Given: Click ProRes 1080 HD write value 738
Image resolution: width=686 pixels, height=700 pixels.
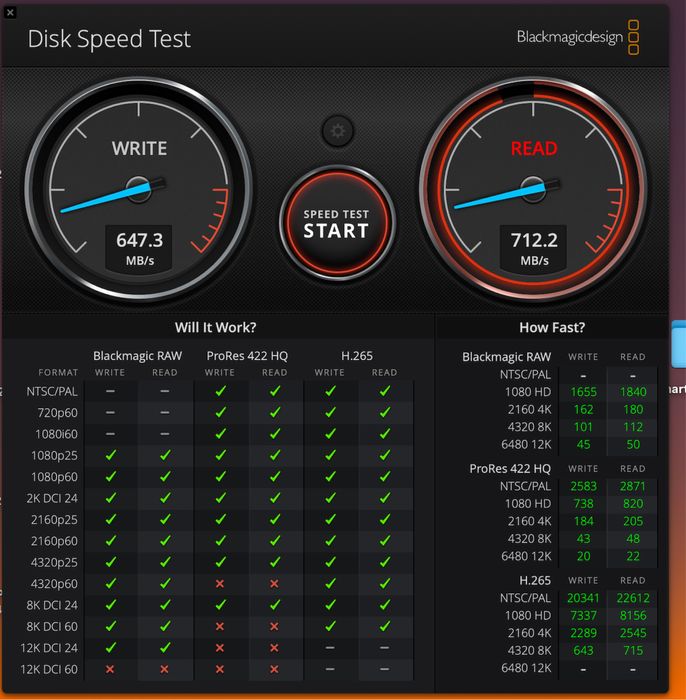Looking at the screenshot, I should pos(583,504).
